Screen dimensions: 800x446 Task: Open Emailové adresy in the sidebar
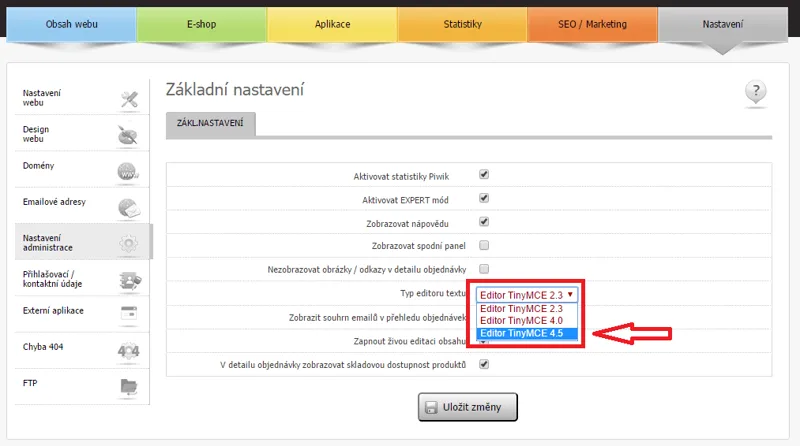pos(54,202)
